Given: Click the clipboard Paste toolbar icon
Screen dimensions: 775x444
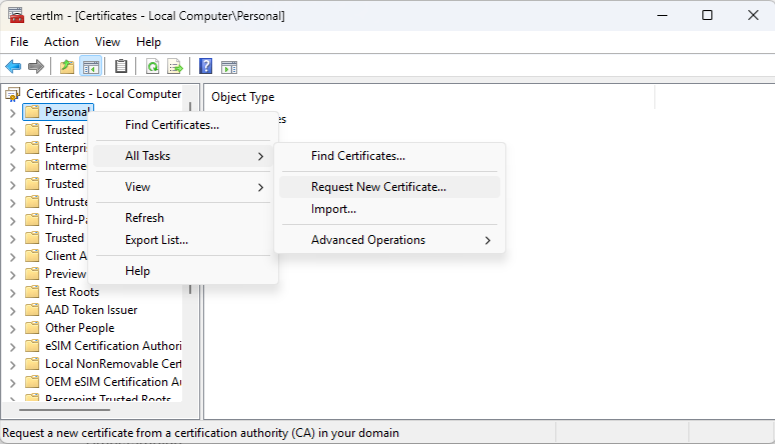Looking at the screenshot, I should pyautogui.click(x=121, y=67).
